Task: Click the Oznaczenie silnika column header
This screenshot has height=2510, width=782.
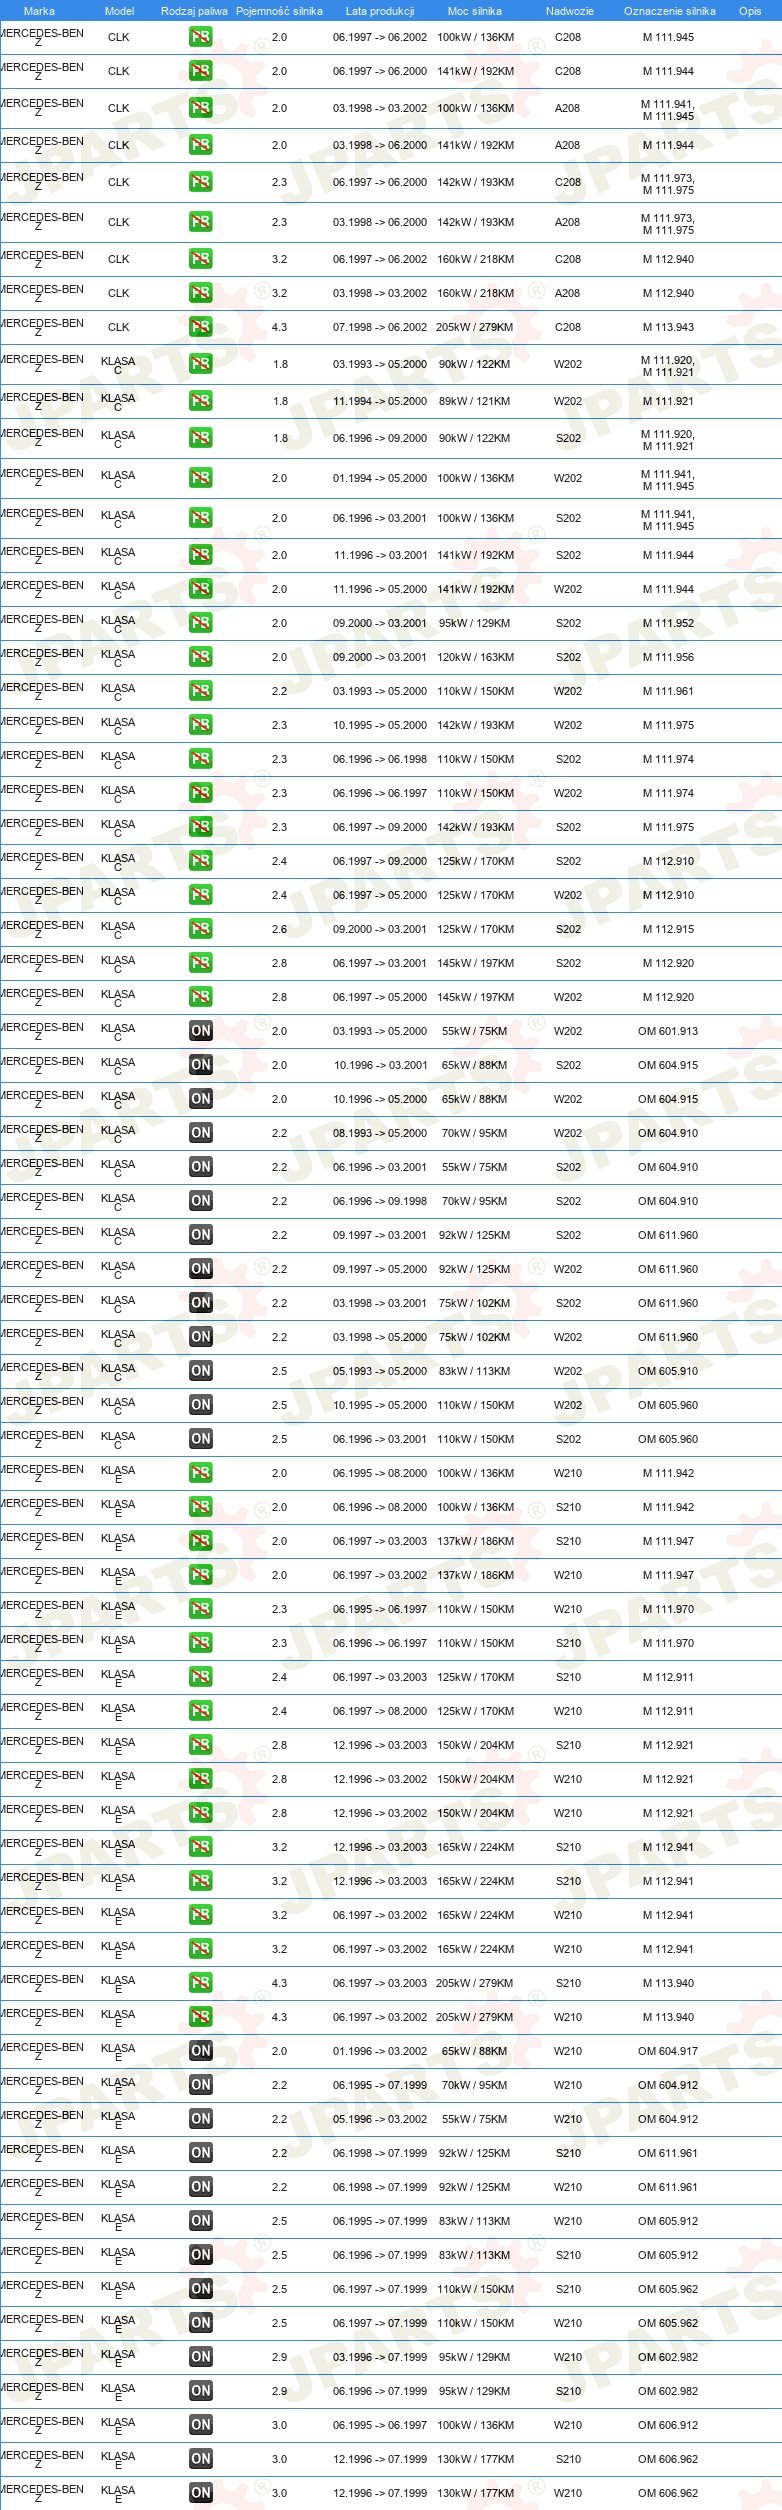Action: pyautogui.click(x=670, y=11)
